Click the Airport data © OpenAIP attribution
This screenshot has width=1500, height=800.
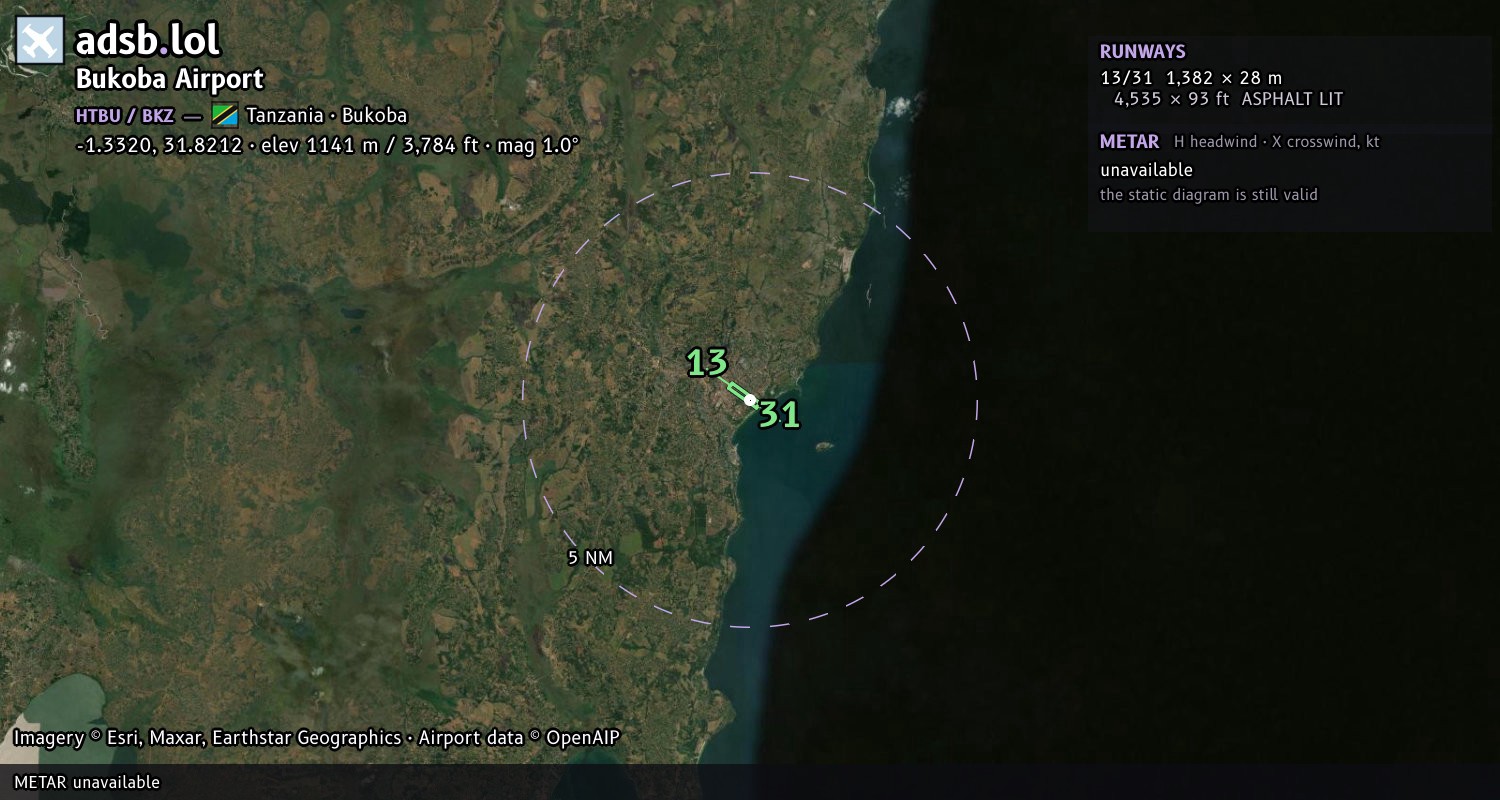point(519,738)
